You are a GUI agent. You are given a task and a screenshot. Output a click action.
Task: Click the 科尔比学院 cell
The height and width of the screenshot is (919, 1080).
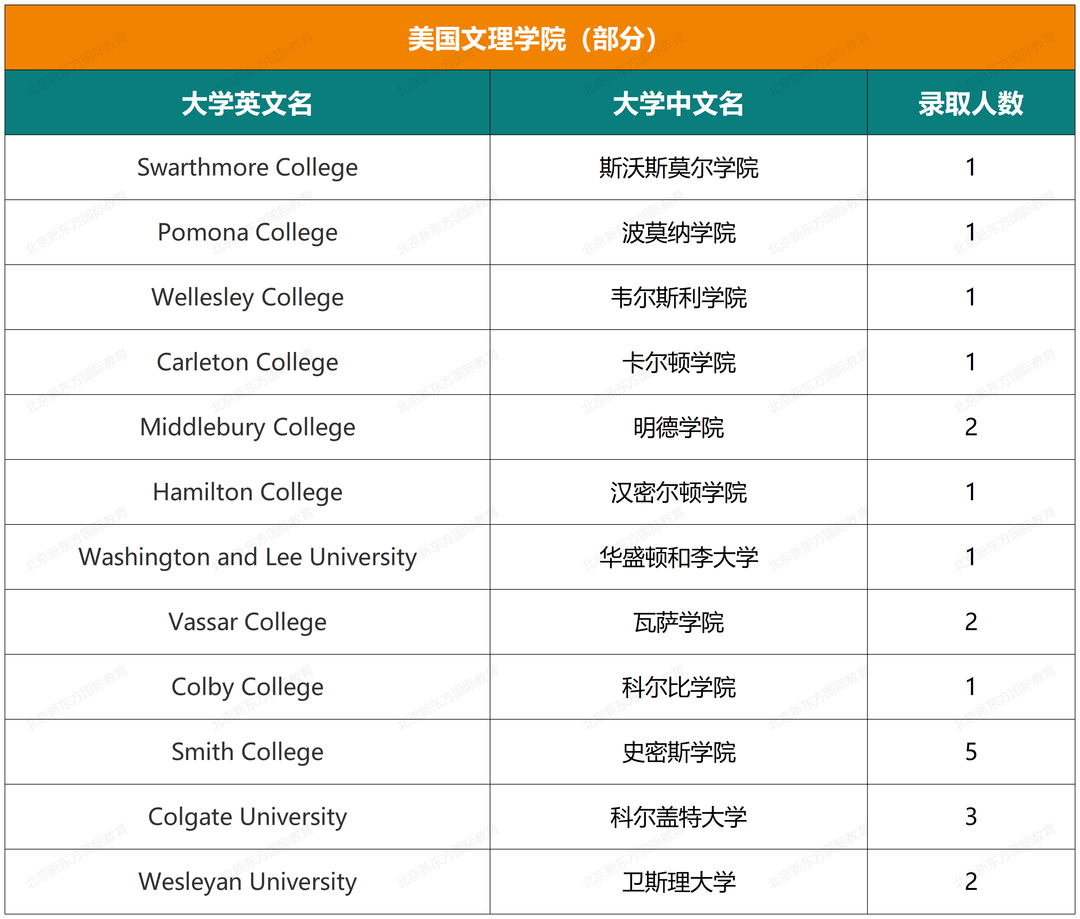coord(678,687)
